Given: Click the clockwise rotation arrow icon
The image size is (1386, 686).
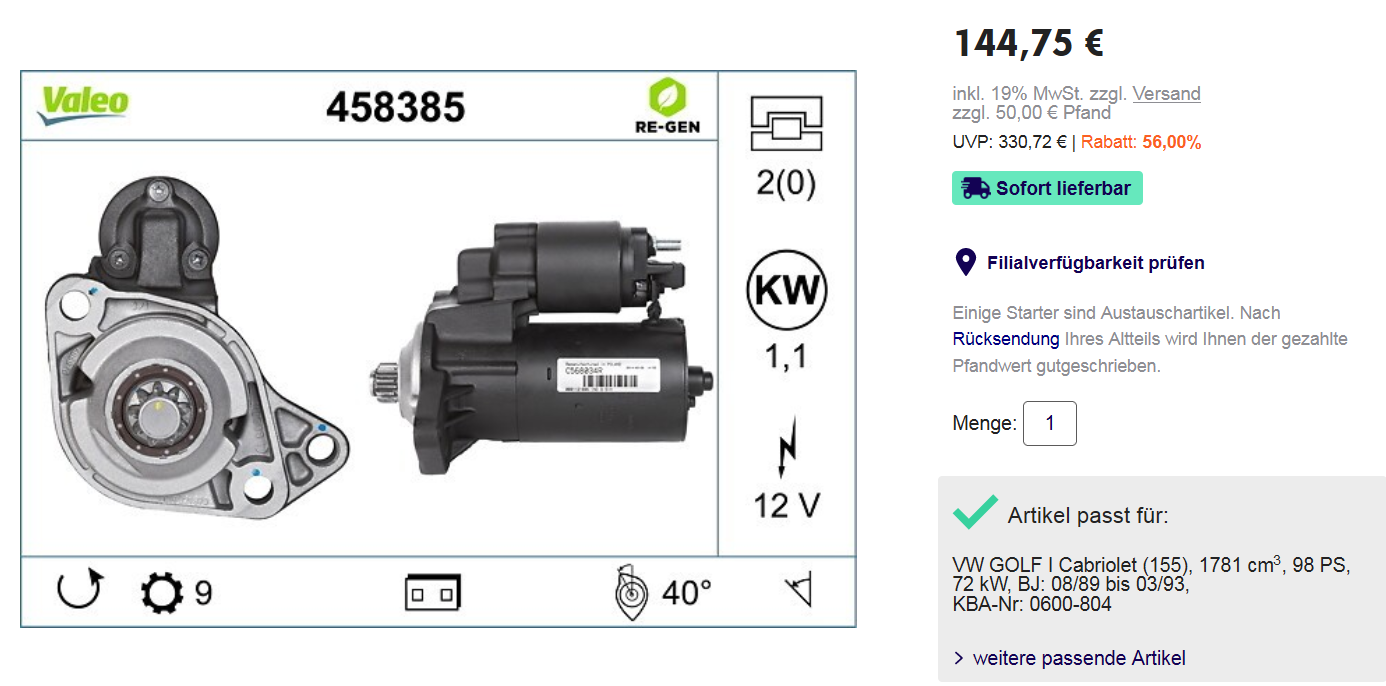Looking at the screenshot, I should tap(80, 590).
